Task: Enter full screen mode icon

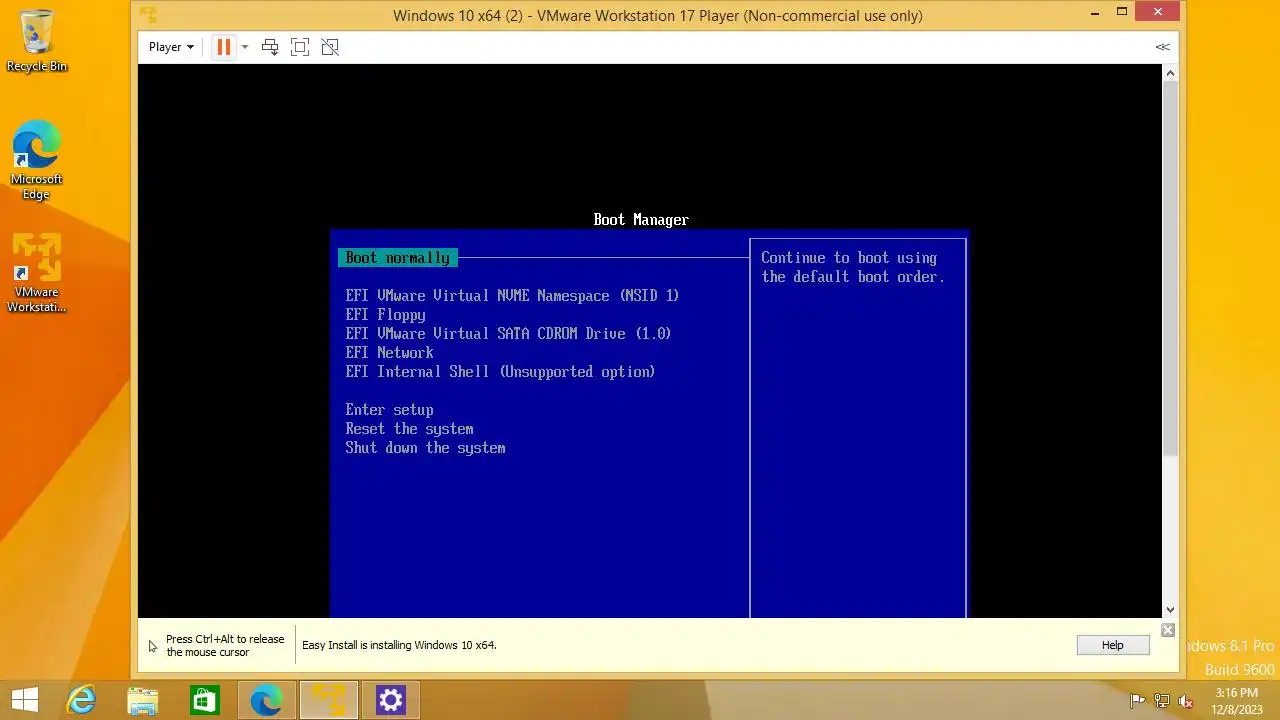Action: (x=300, y=47)
